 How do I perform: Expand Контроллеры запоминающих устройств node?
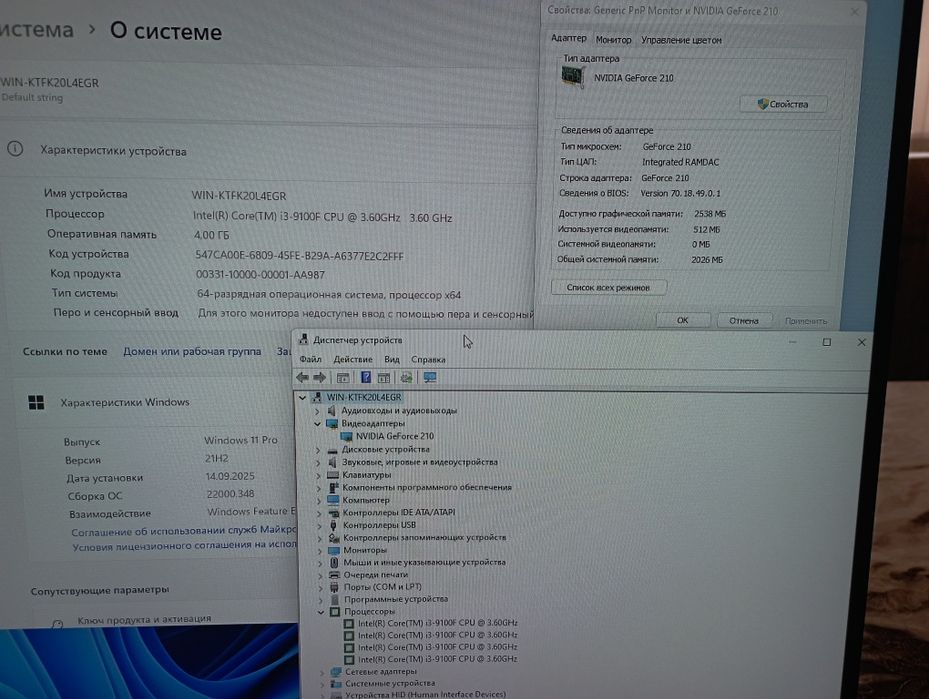(319, 538)
